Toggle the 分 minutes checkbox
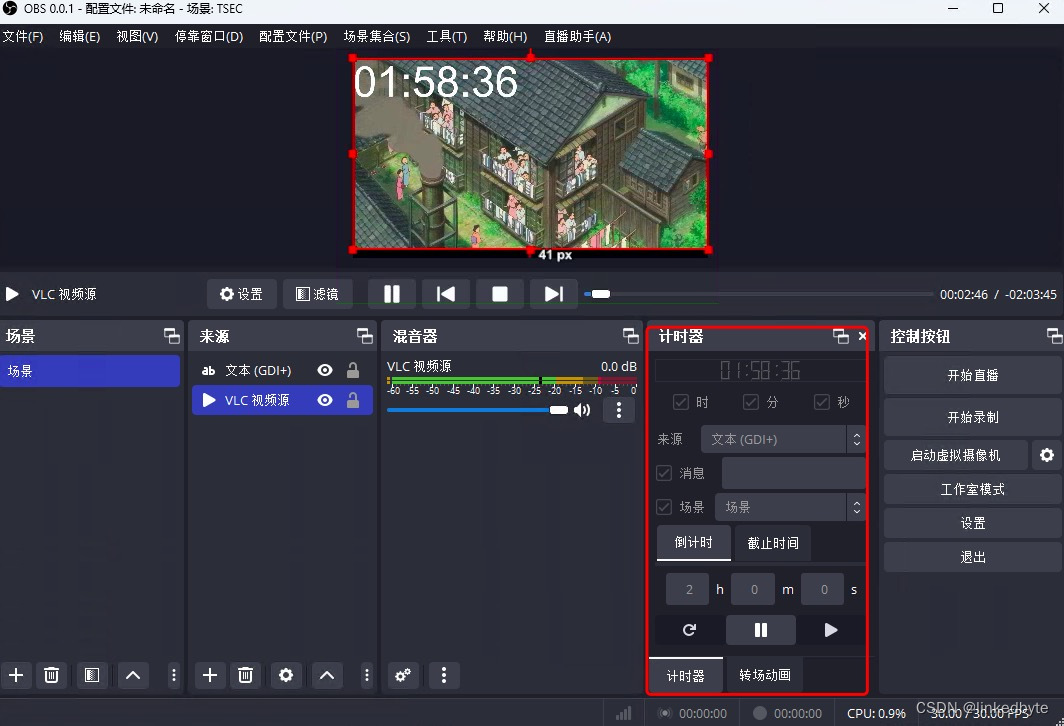The height and width of the screenshot is (726, 1064). [x=750, y=402]
